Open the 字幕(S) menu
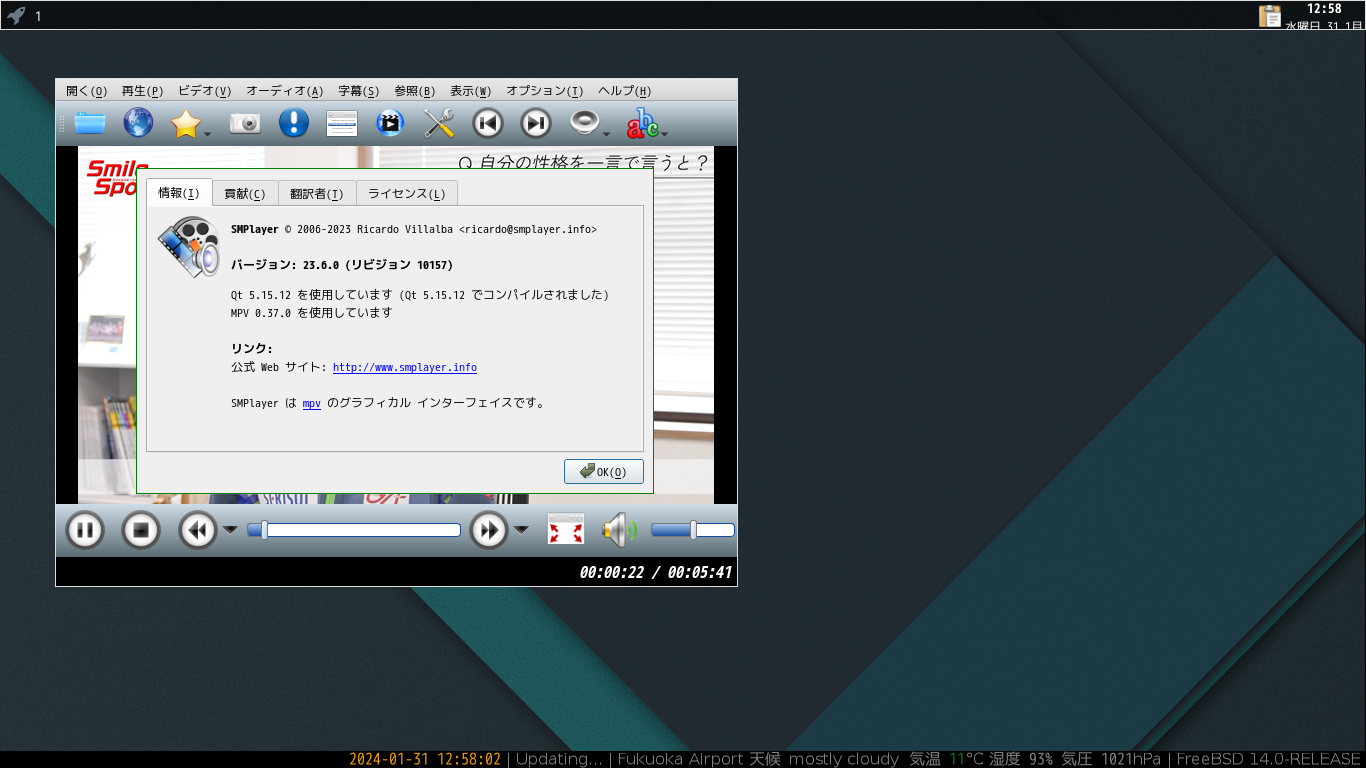Image resolution: width=1366 pixels, height=768 pixels. tap(359, 91)
